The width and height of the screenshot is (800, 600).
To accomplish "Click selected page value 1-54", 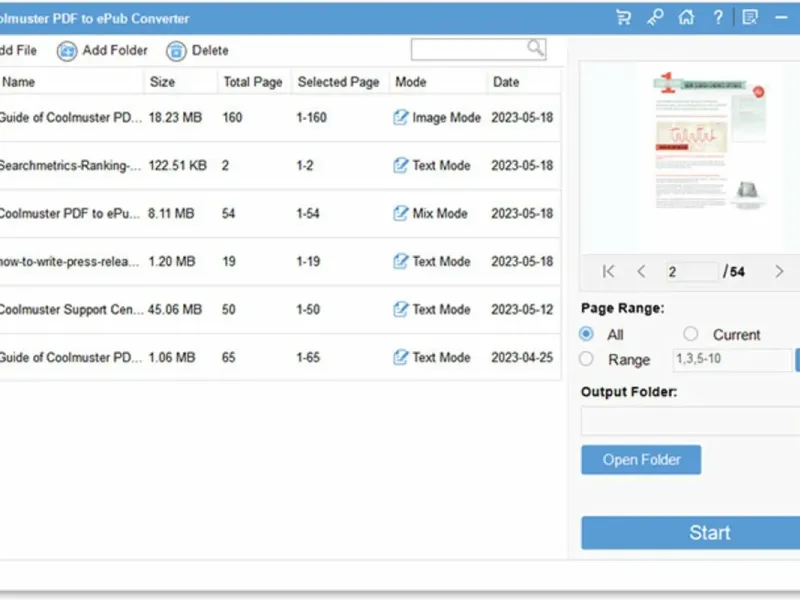I will point(308,213).
